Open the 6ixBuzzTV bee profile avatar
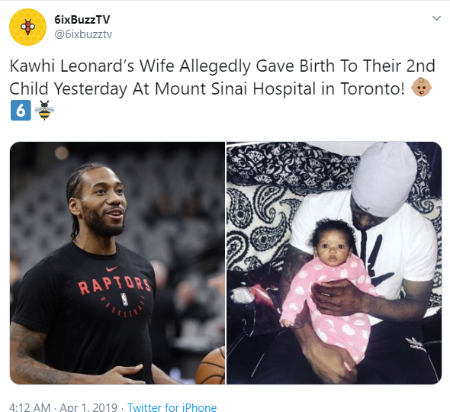 click(28, 27)
